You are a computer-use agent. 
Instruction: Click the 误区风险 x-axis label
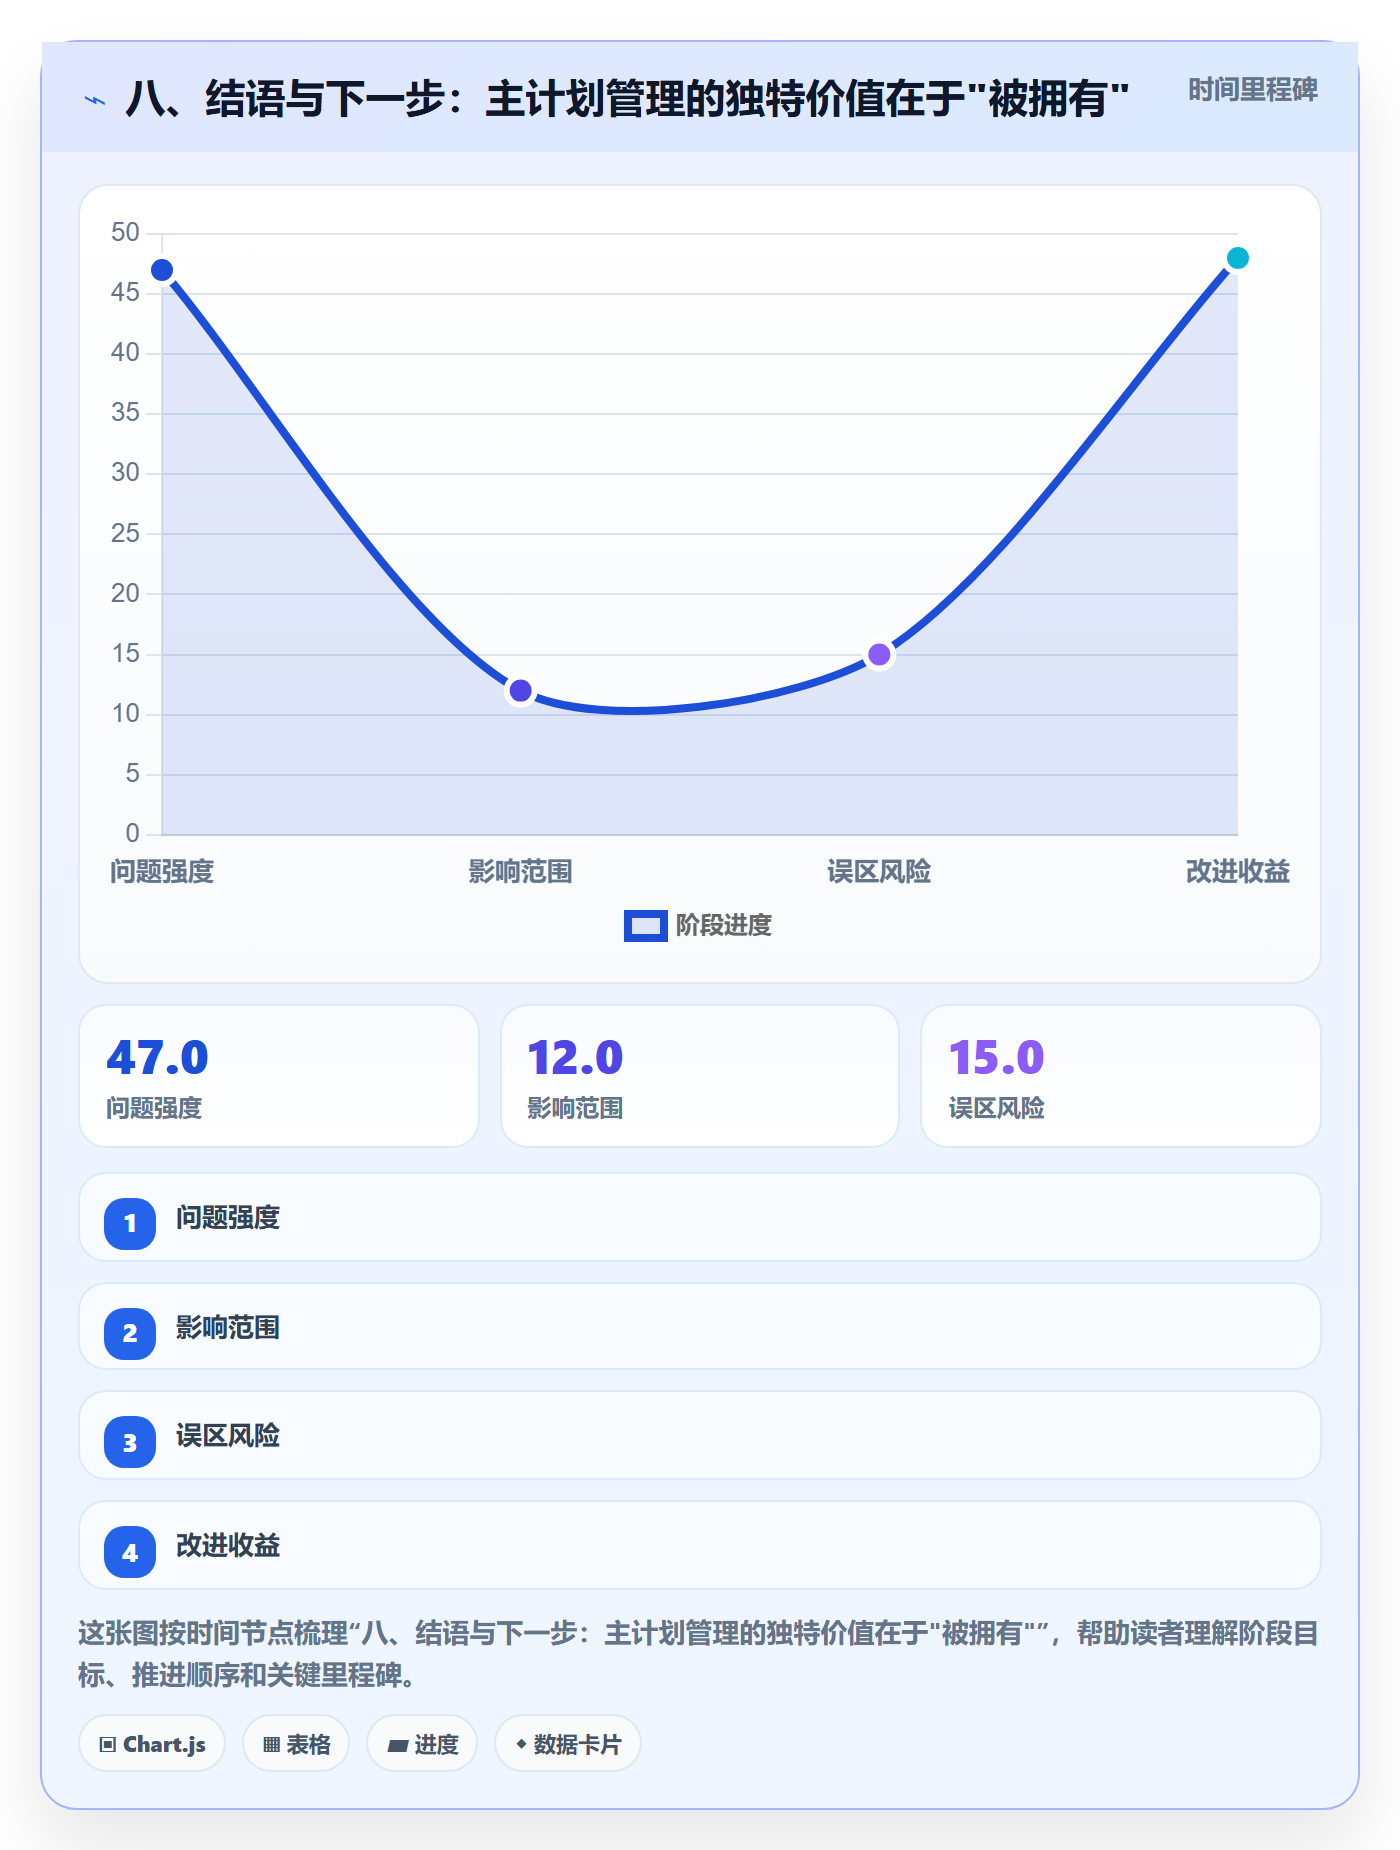[x=879, y=872]
